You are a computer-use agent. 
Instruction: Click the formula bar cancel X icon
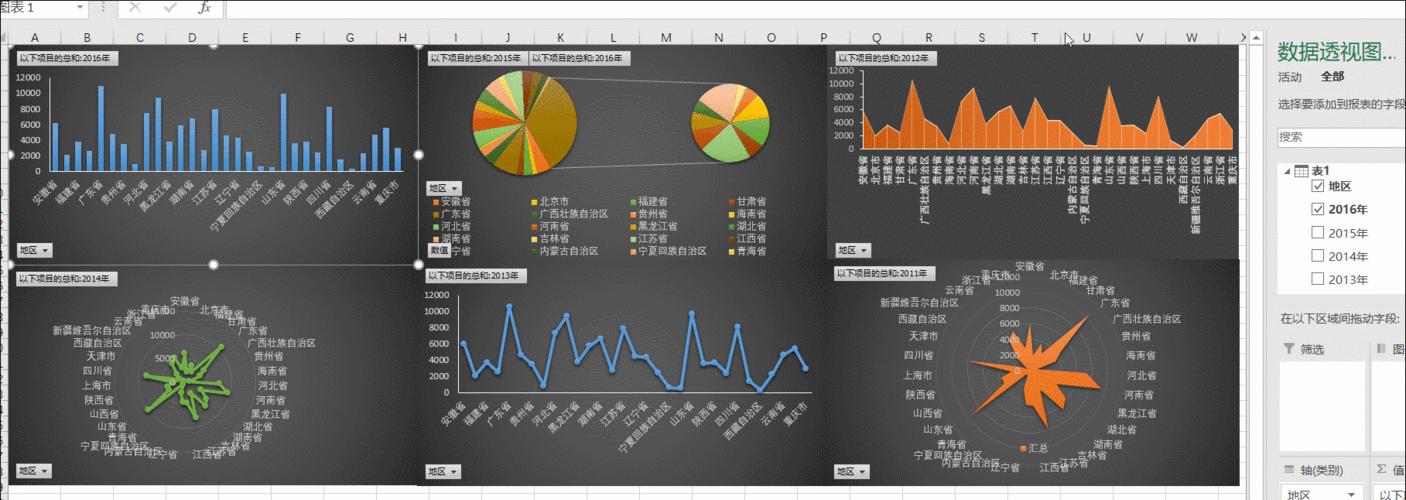(x=135, y=8)
